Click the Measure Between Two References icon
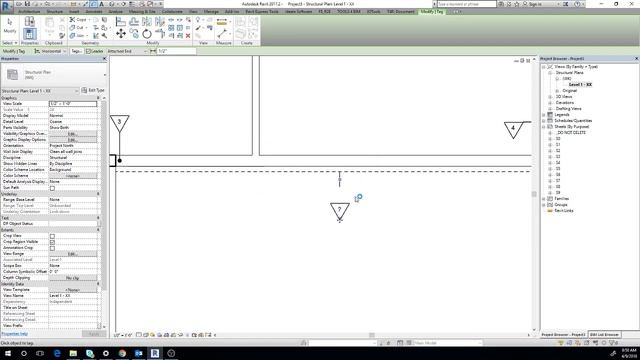The height and width of the screenshot is (360, 640). click(x=222, y=34)
